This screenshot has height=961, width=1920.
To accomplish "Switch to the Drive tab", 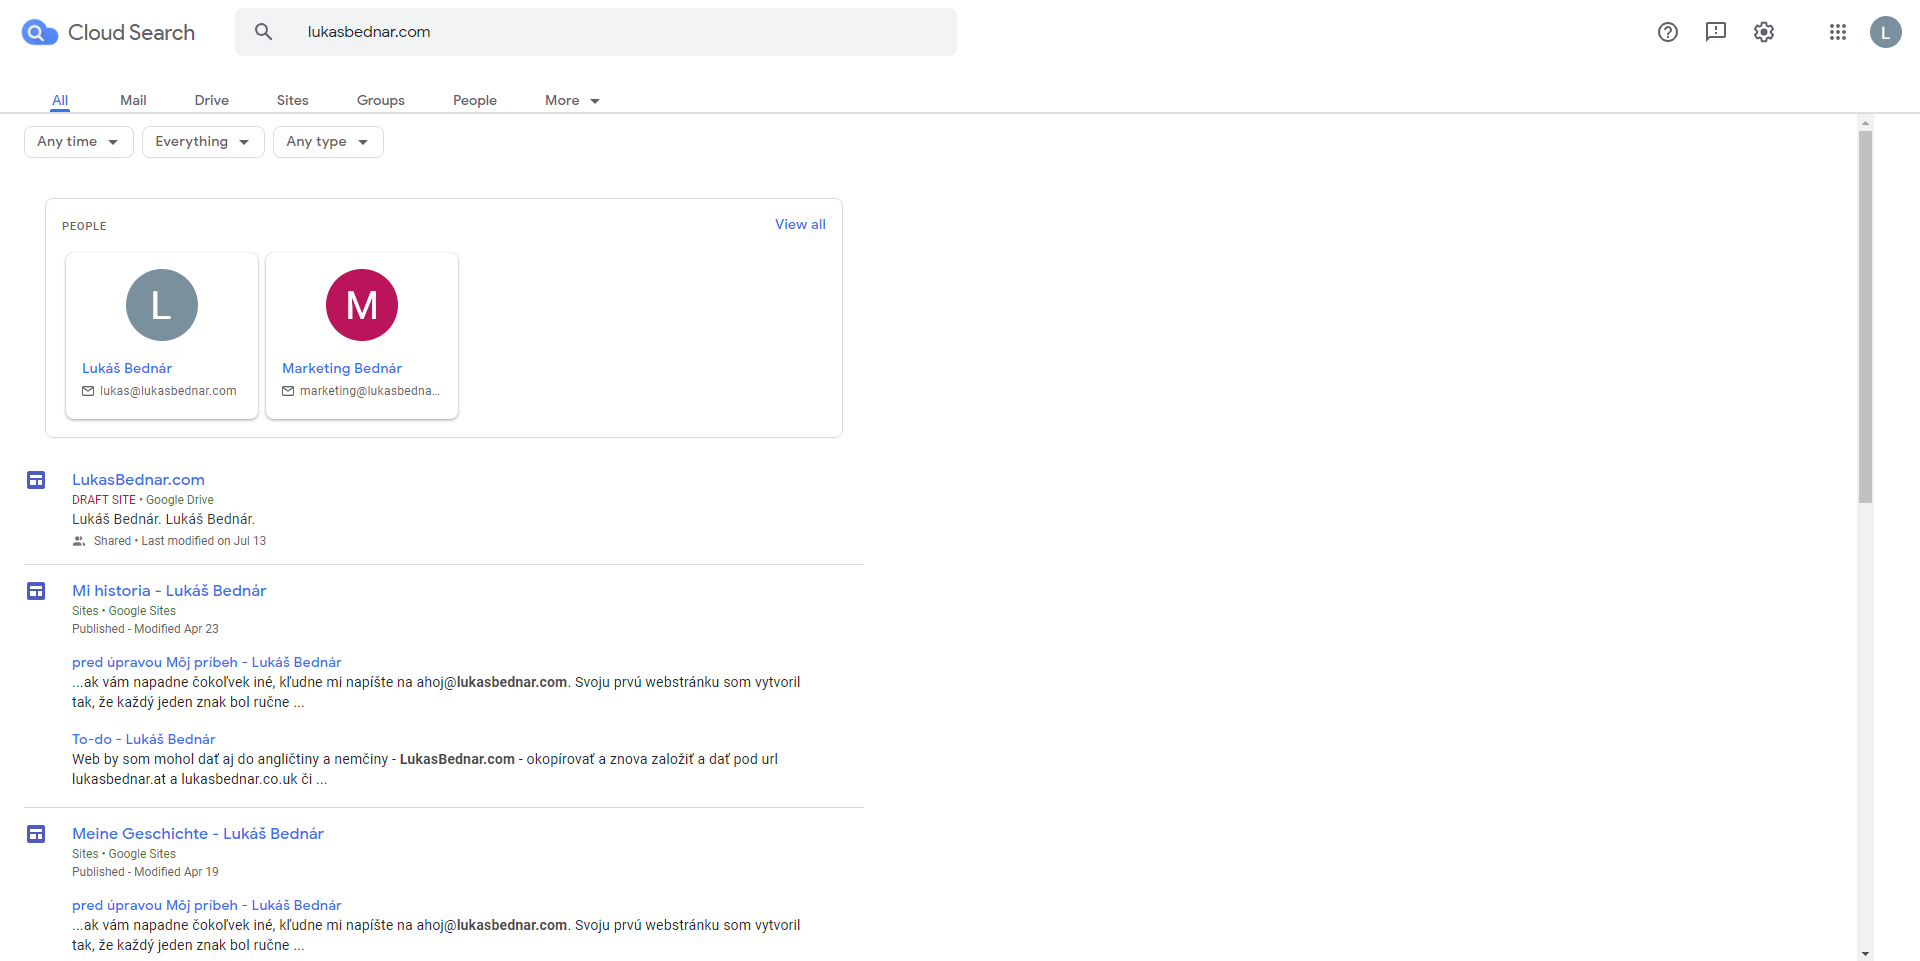I will point(212,100).
